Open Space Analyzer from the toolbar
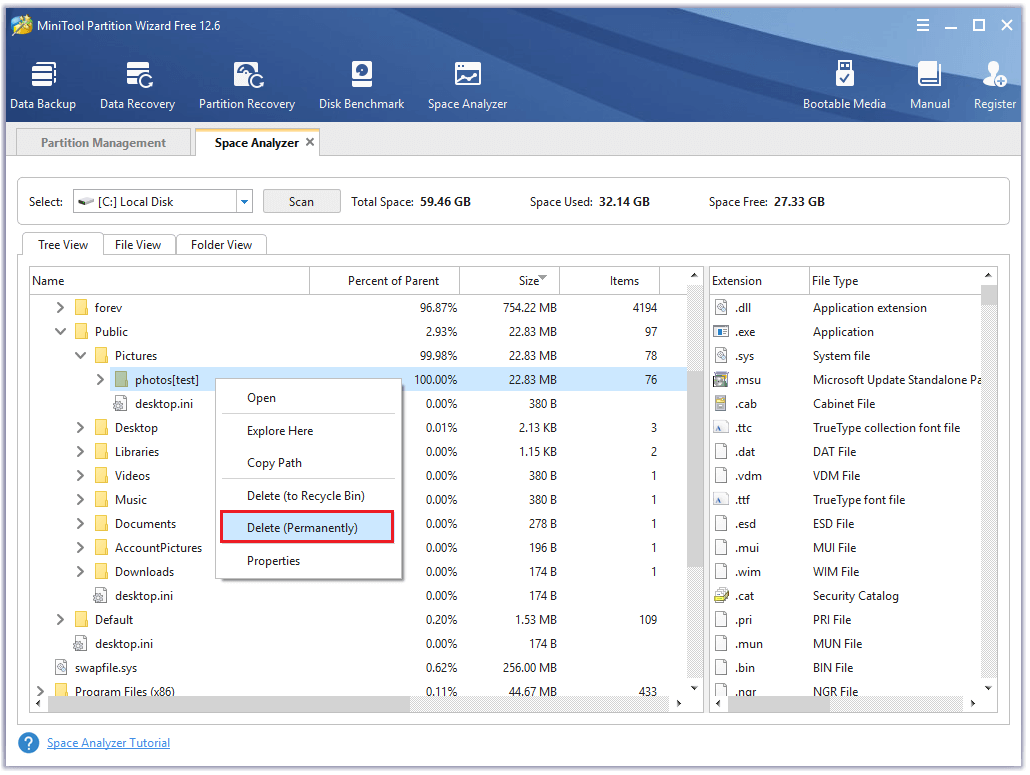Screen dimensions: 1030x775 [467, 85]
